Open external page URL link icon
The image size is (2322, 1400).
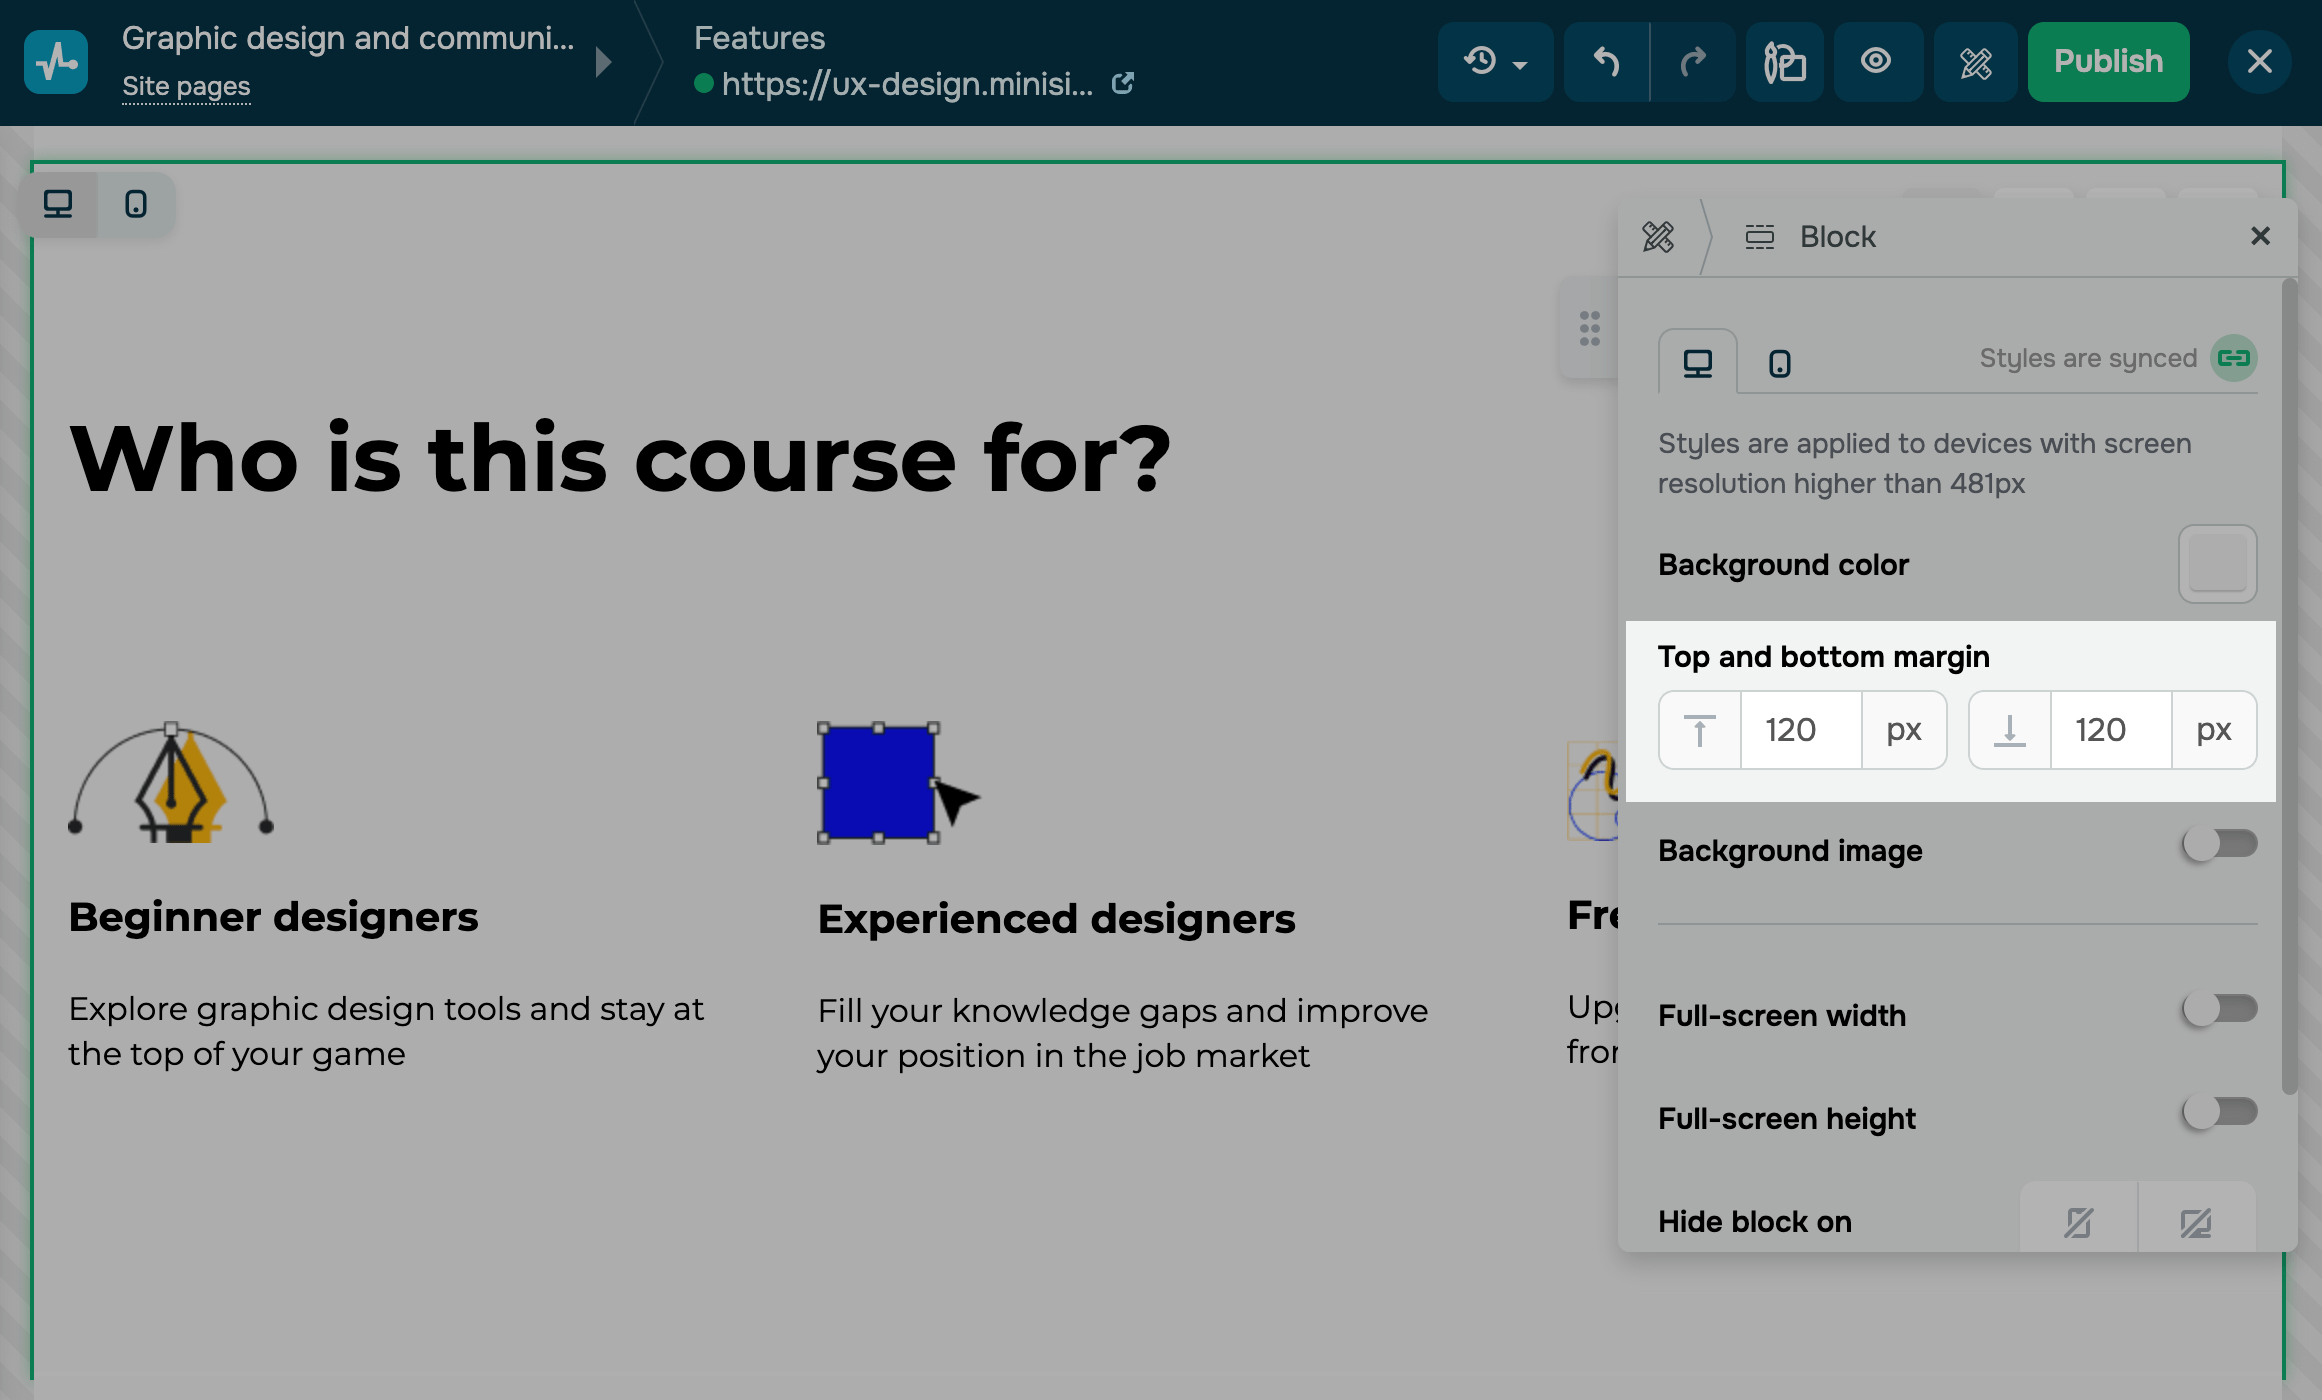1123,84
